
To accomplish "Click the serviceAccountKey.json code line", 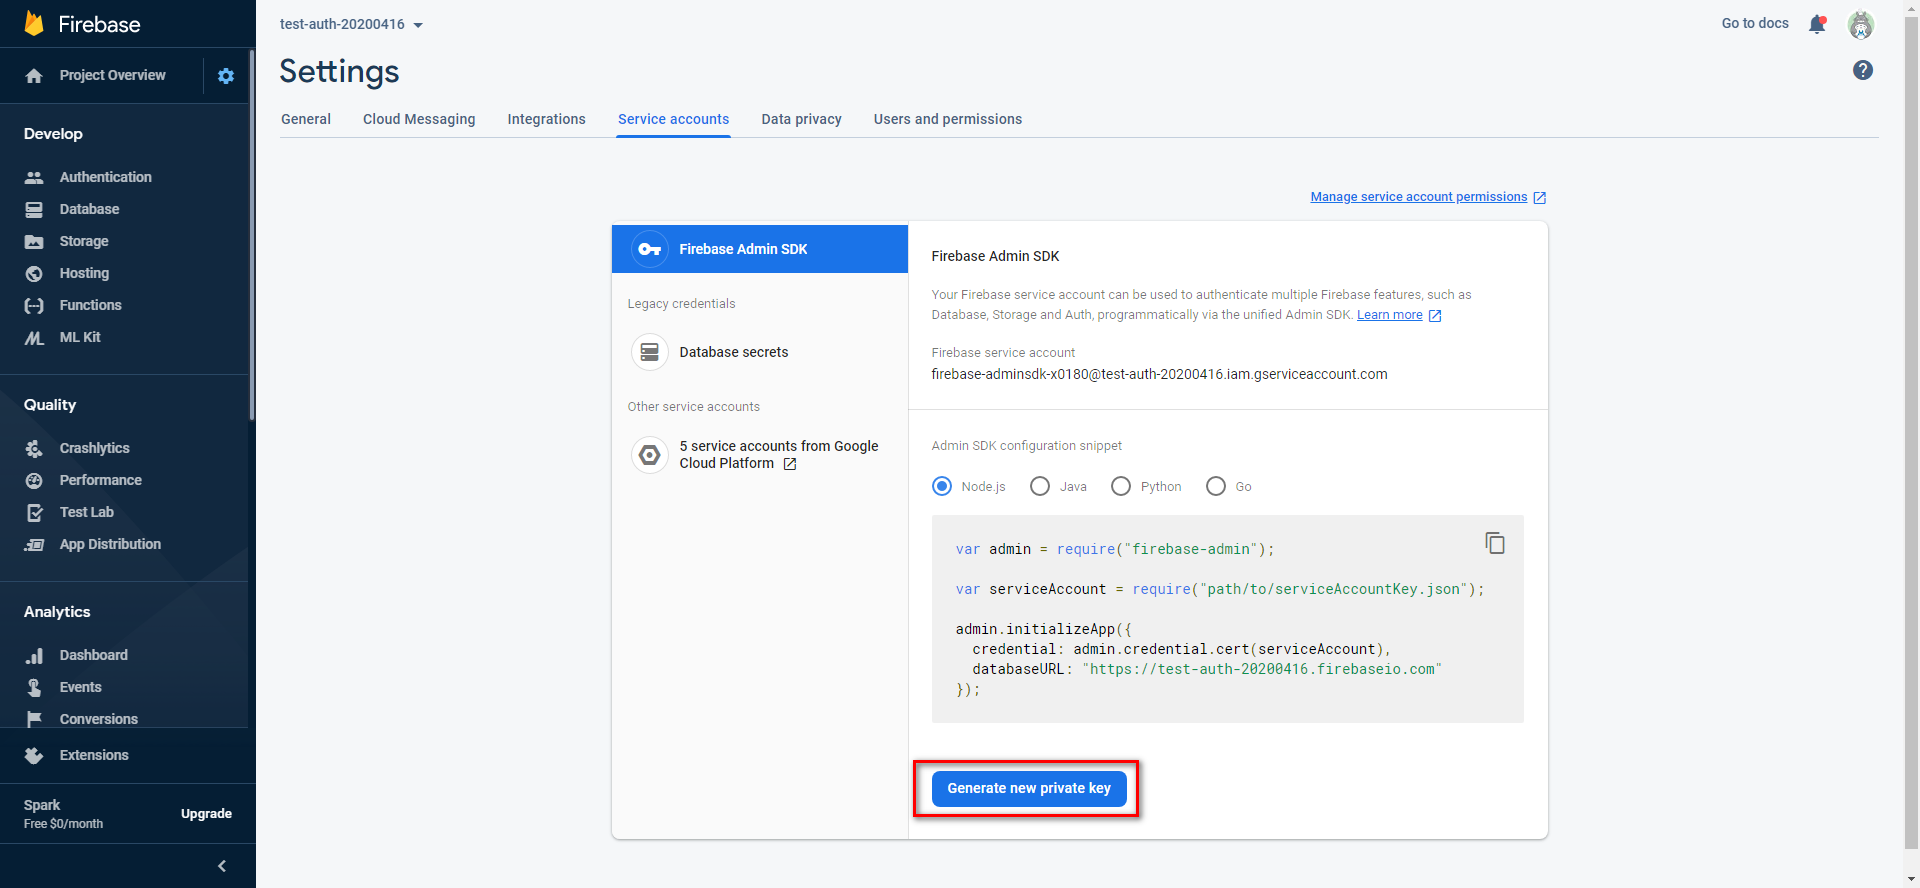I will (x=1220, y=589).
